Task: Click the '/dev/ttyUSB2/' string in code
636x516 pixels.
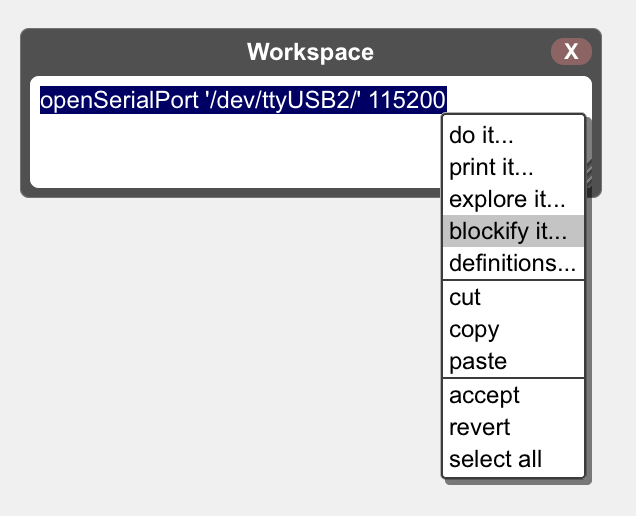Action: pyautogui.click(x=283, y=100)
